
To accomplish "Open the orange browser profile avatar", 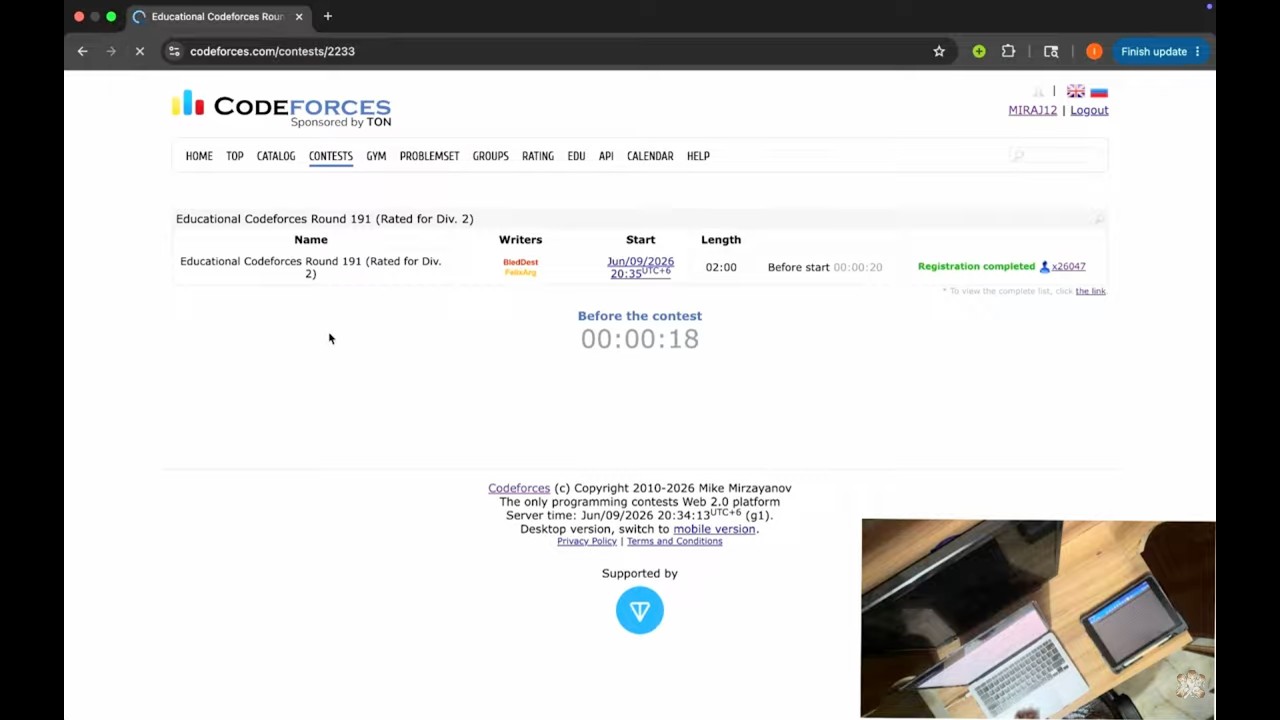I will pyautogui.click(x=1094, y=51).
